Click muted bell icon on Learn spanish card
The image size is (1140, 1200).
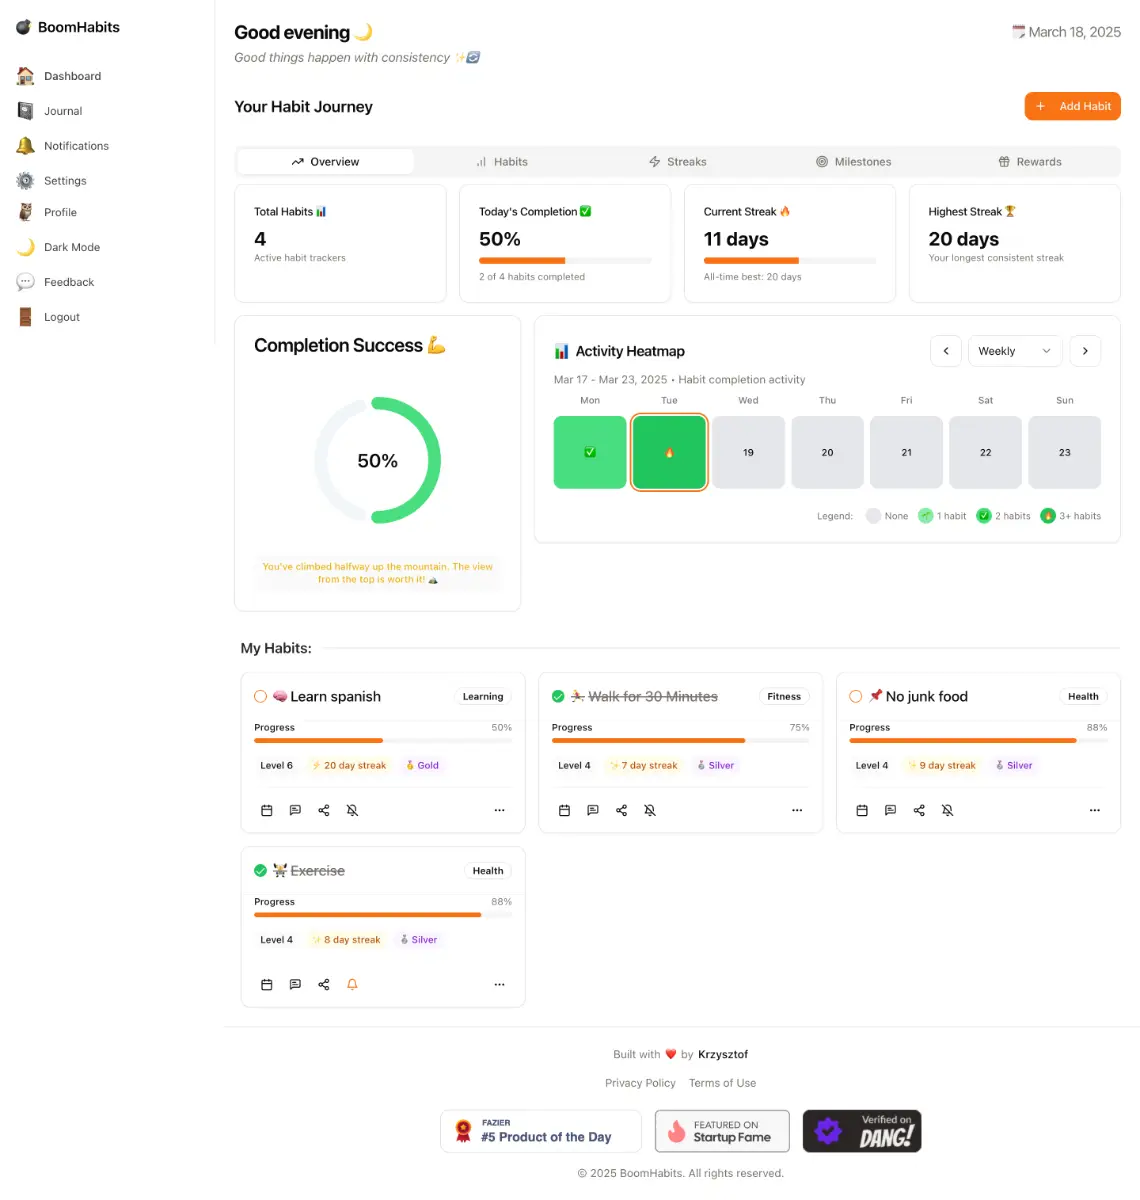[352, 810]
